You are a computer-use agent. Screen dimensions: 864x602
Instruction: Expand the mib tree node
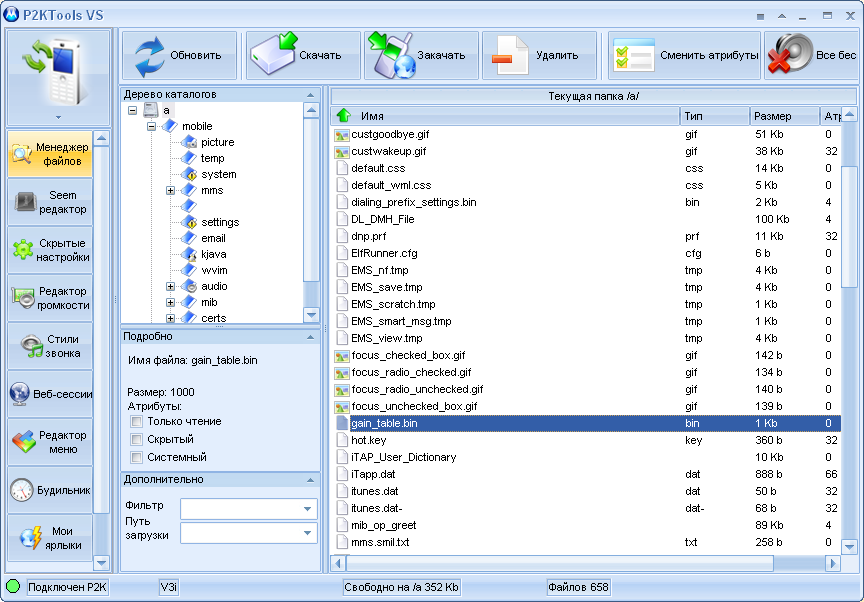[170, 302]
